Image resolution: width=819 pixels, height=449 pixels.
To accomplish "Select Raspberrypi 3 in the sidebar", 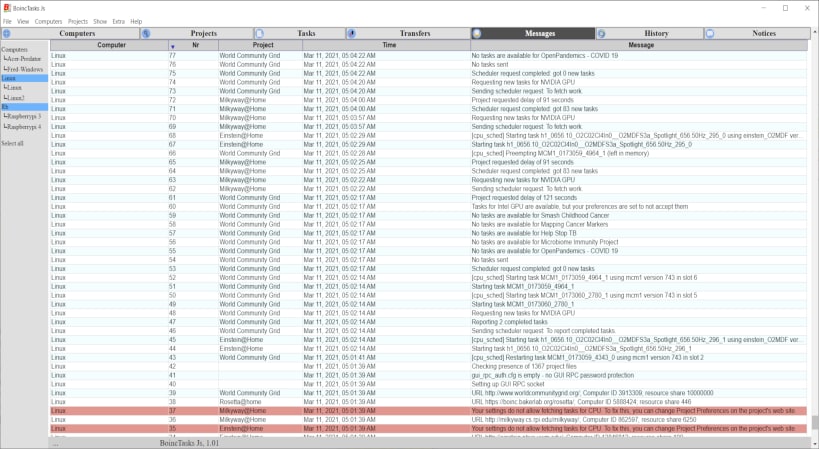I will click(24, 116).
